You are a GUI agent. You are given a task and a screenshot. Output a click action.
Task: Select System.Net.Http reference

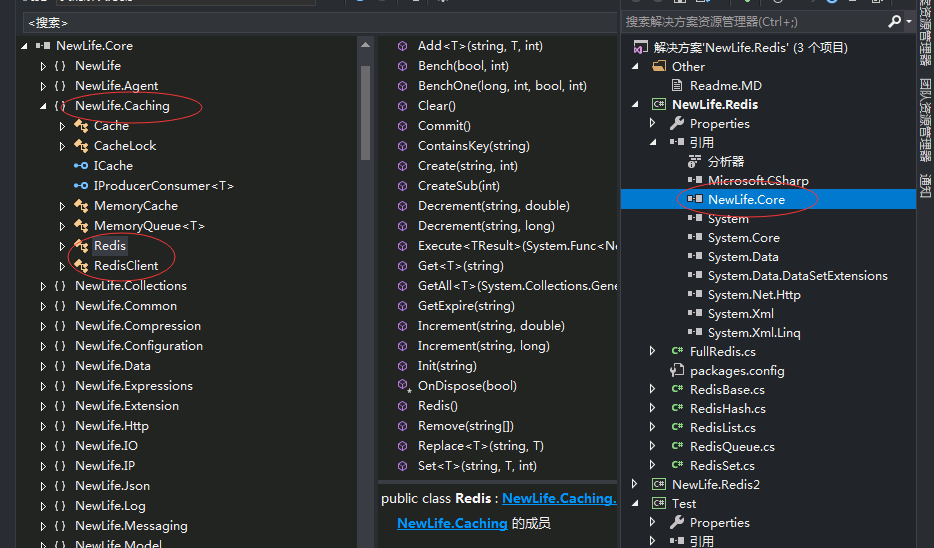pos(753,295)
